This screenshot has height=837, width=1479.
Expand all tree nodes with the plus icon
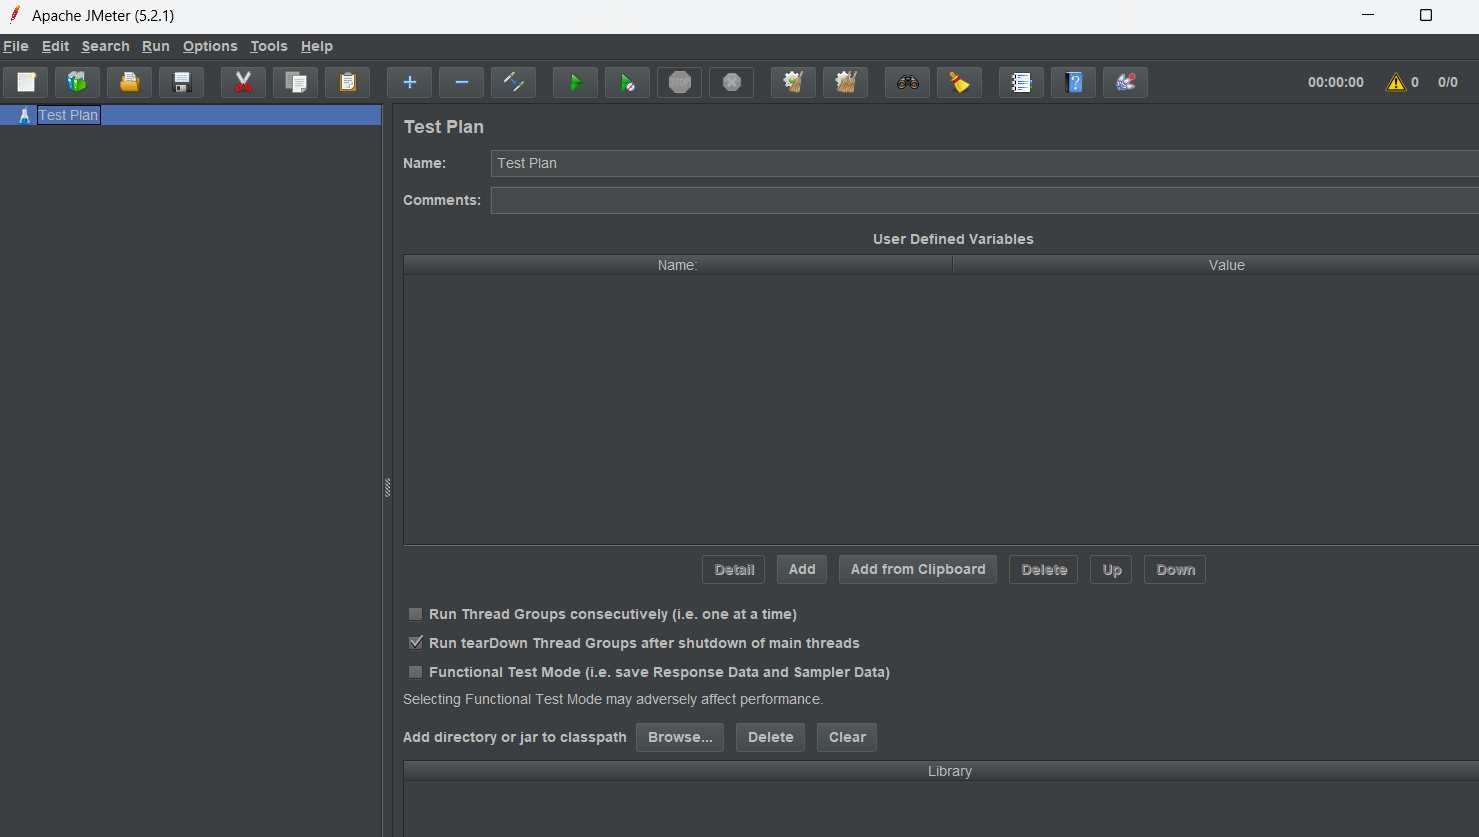(x=409, y=82)
